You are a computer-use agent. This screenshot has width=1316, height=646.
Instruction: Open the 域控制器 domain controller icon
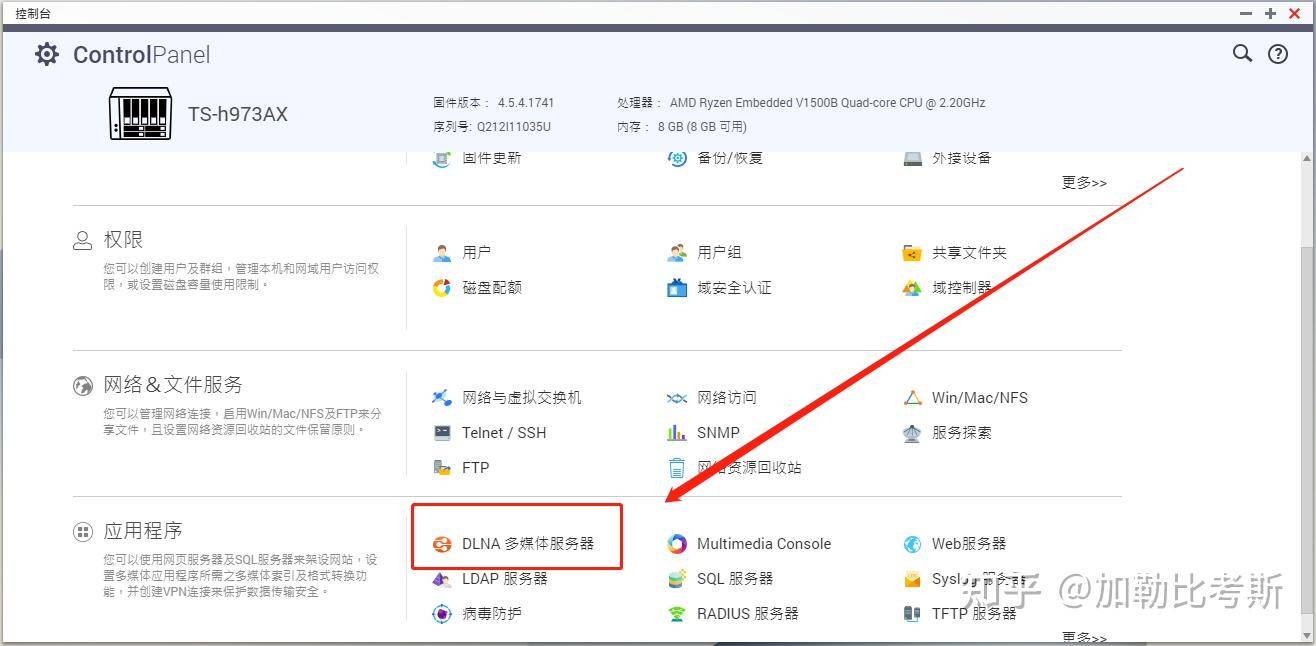pos(912,288)
